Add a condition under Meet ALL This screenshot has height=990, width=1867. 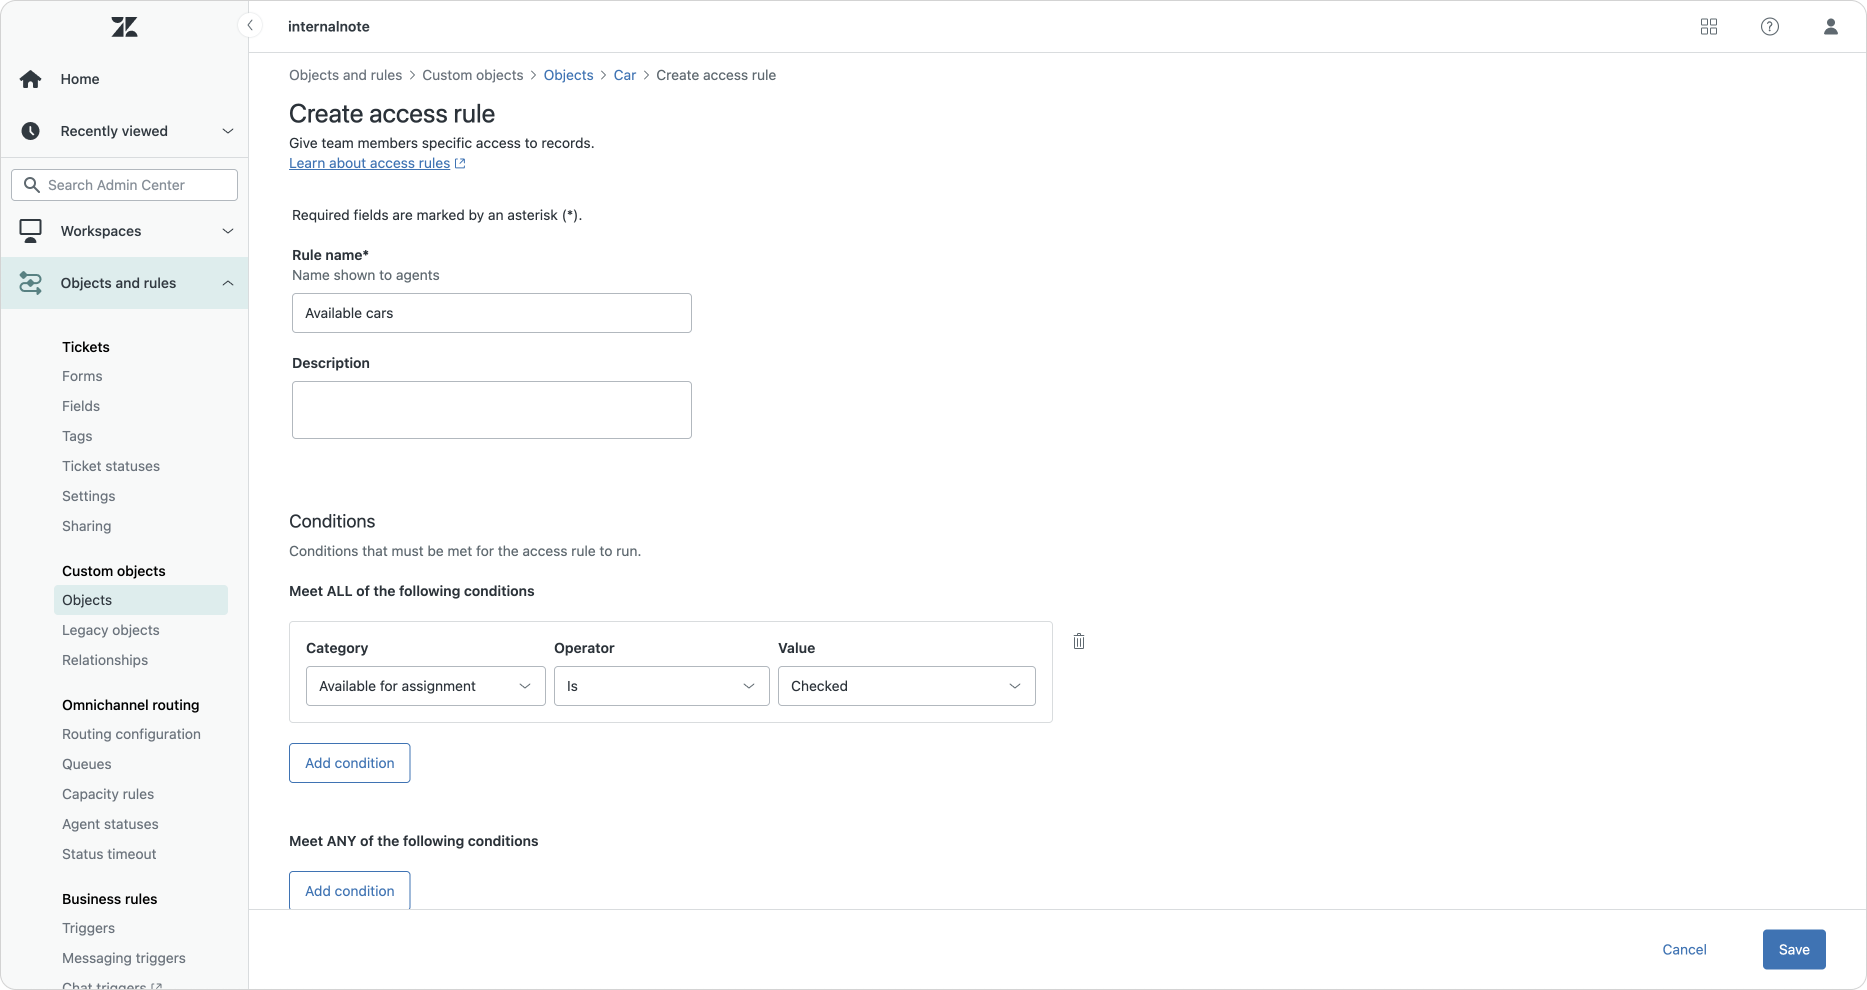point(349,763)
